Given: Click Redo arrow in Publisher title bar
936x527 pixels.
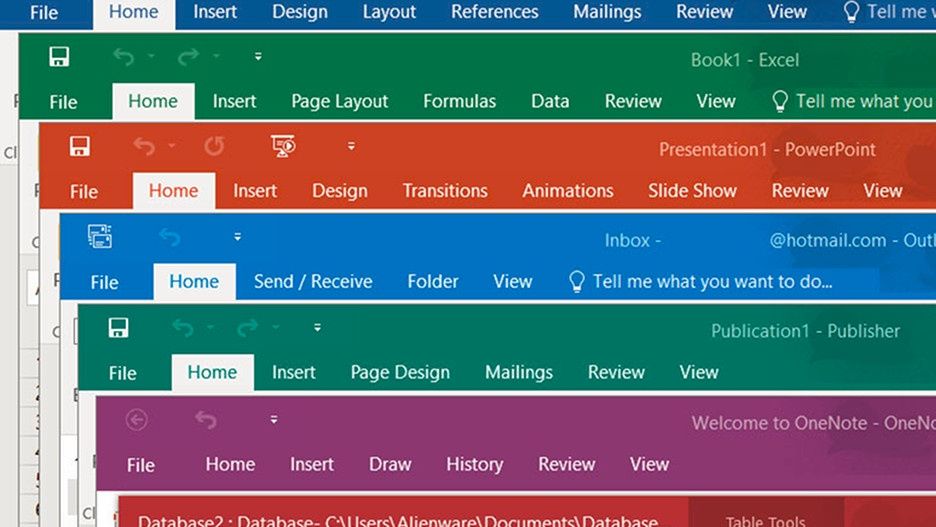Looking at the screenshot, I should [247, 328].
